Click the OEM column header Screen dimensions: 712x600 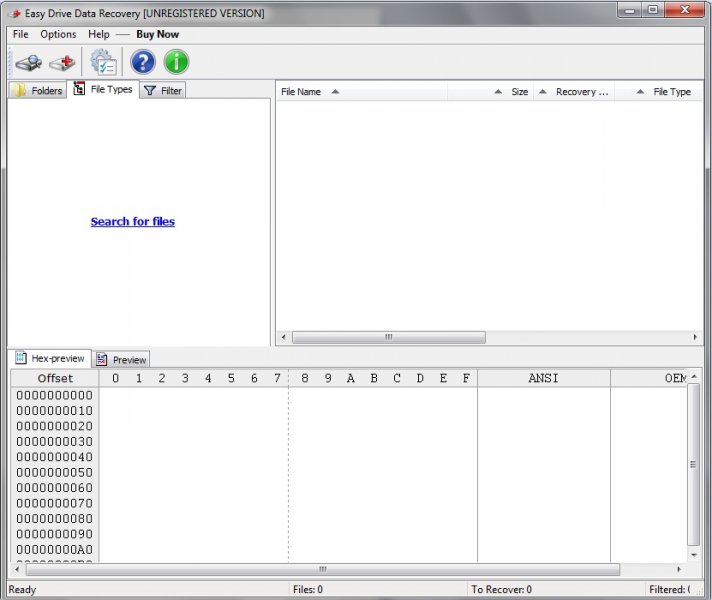coord(649,378)
